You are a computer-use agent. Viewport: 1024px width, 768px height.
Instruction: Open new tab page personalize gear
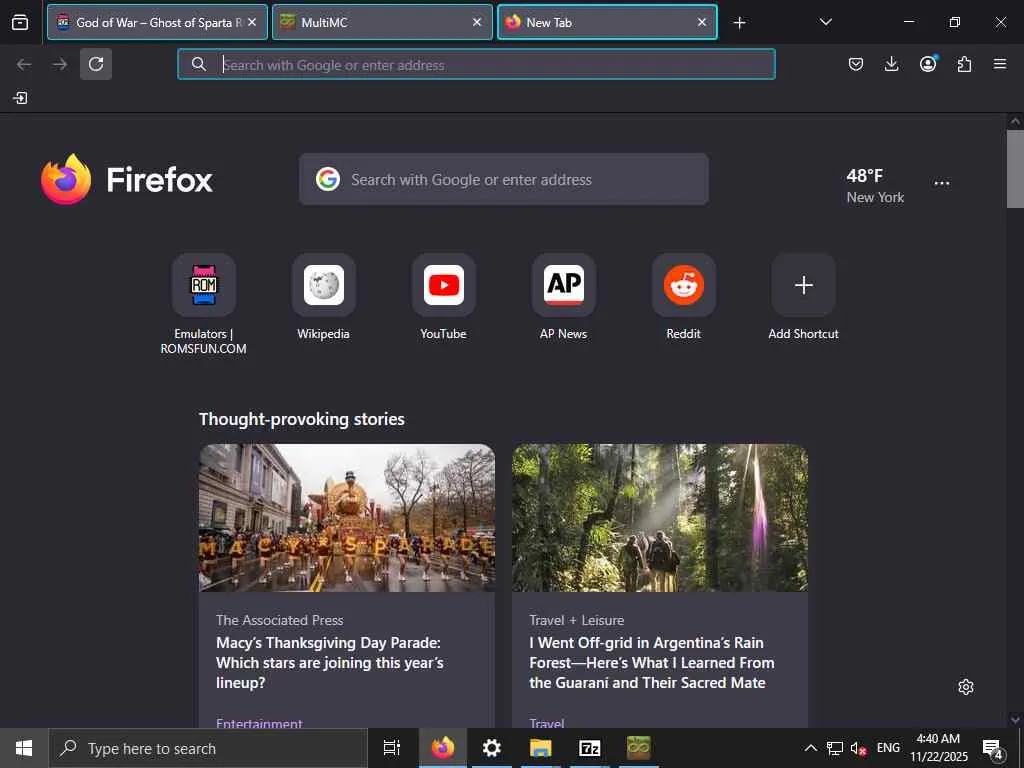[966, 687]
